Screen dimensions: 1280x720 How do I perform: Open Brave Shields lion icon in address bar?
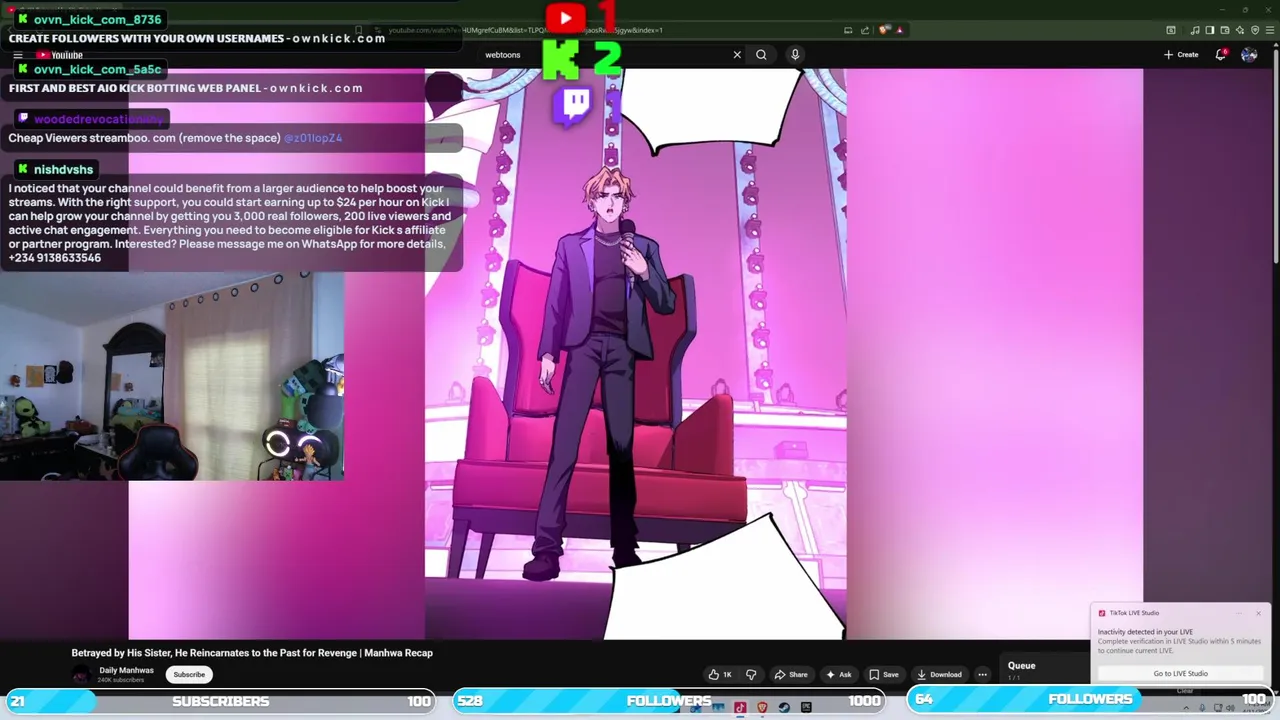[x=883, y=30]
